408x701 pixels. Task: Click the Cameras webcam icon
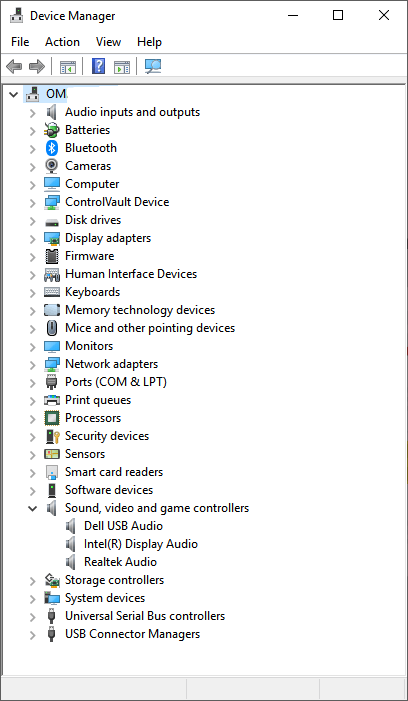click(52, 166)
